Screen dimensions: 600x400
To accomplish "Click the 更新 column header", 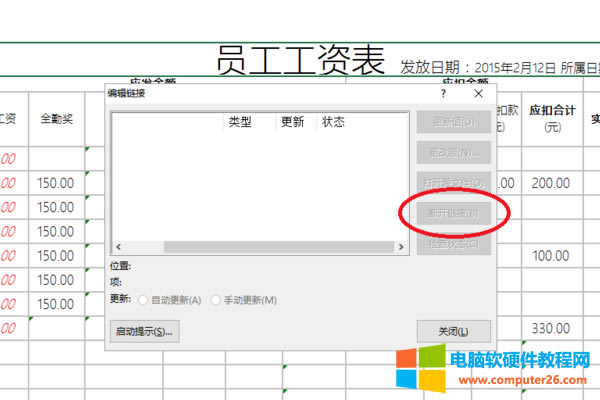I will pos(293,122).
